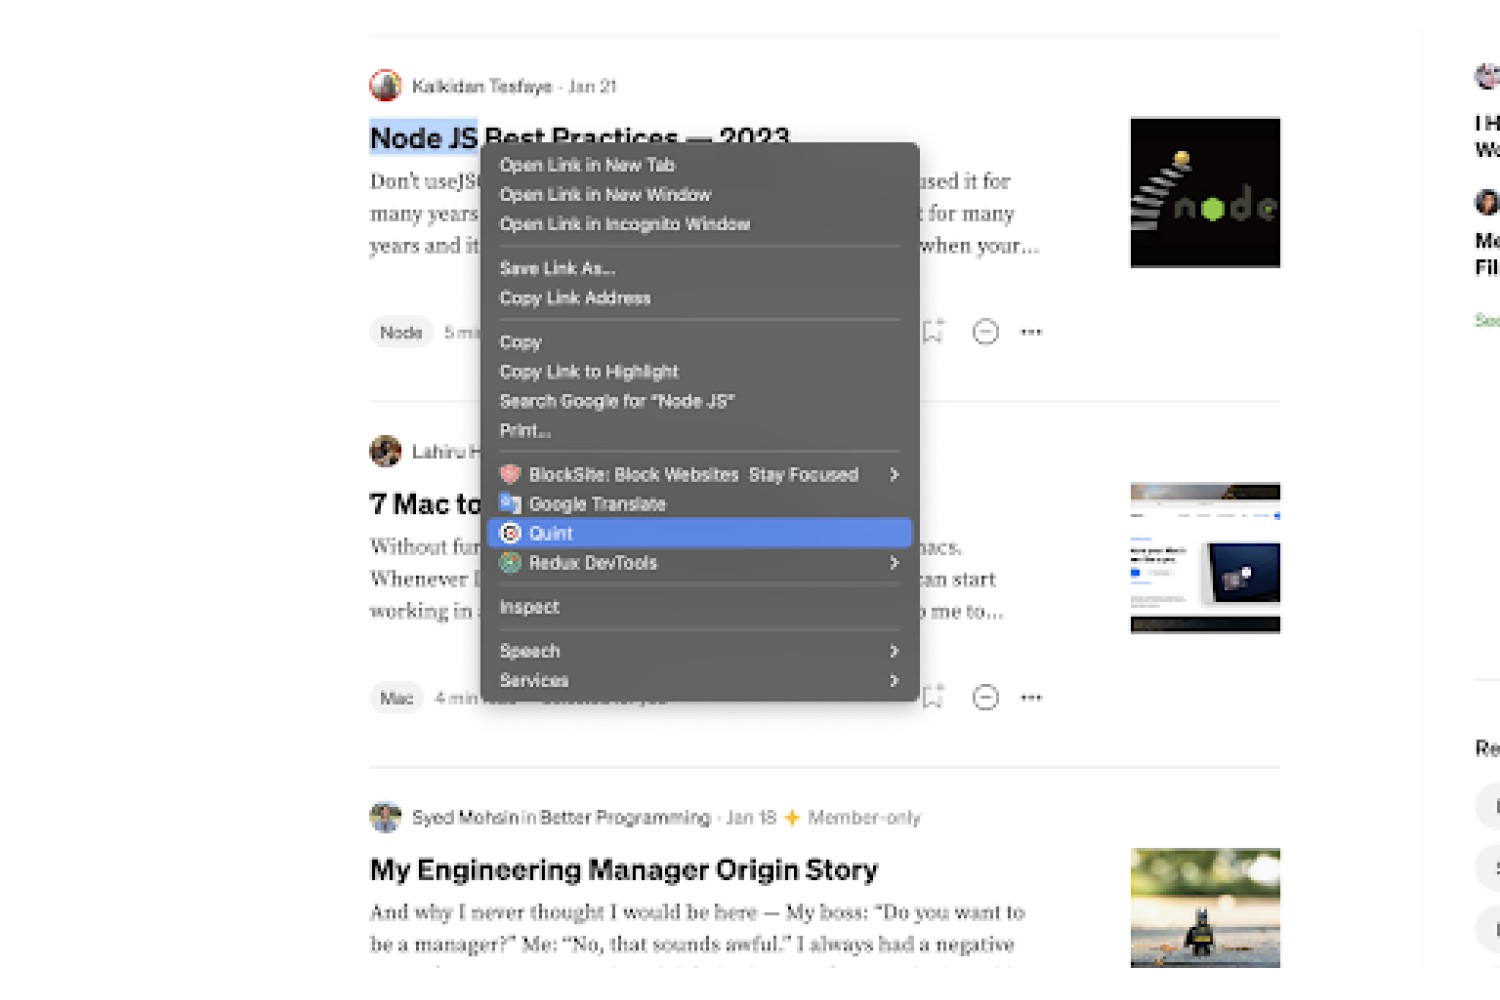Click the Quint extension icon in context menu
Image resolution: width=1500 pixels, height=1000 pixels.
[x=510, y=533]
